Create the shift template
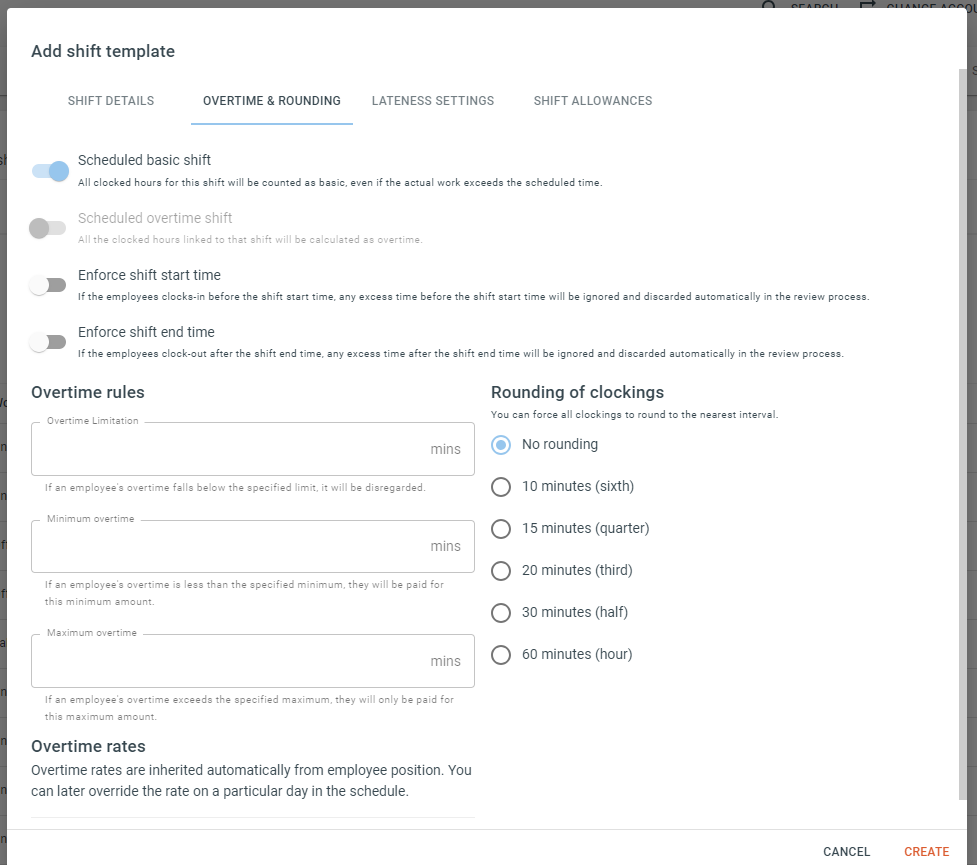This screenshot has height=865, width=977. (x=927, y=851)
